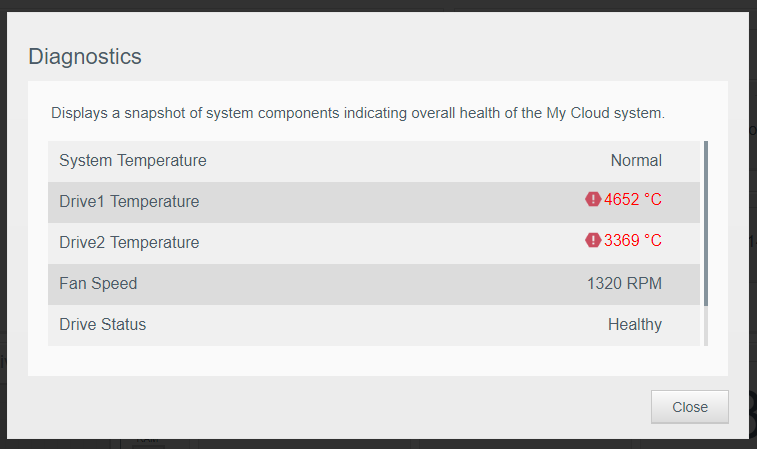Click the Diagnostics dialog title
The image size is (757, 449).
[x=85, y=56]
